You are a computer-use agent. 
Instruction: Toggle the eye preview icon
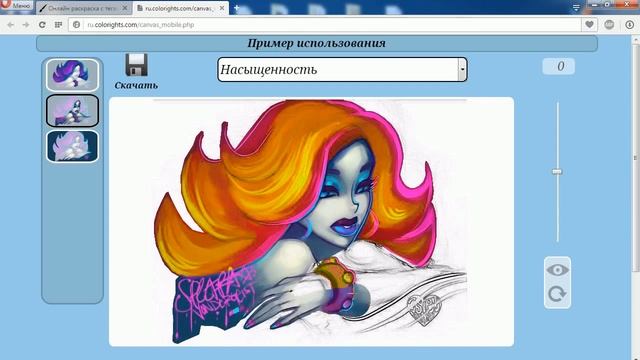coord(557,270)
